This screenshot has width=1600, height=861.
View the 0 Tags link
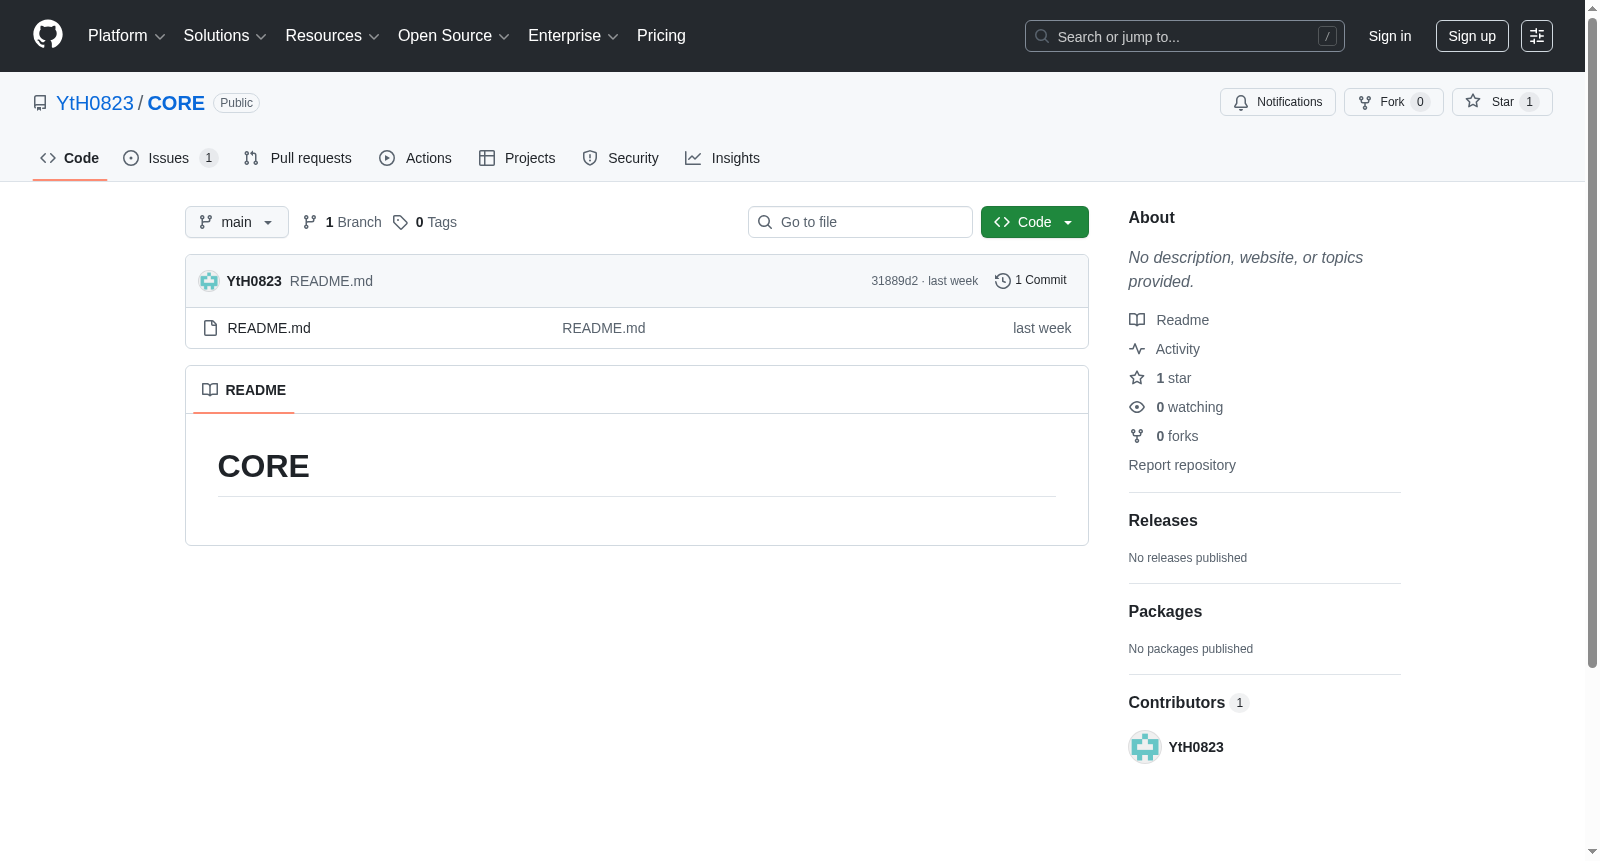[425, 222]
